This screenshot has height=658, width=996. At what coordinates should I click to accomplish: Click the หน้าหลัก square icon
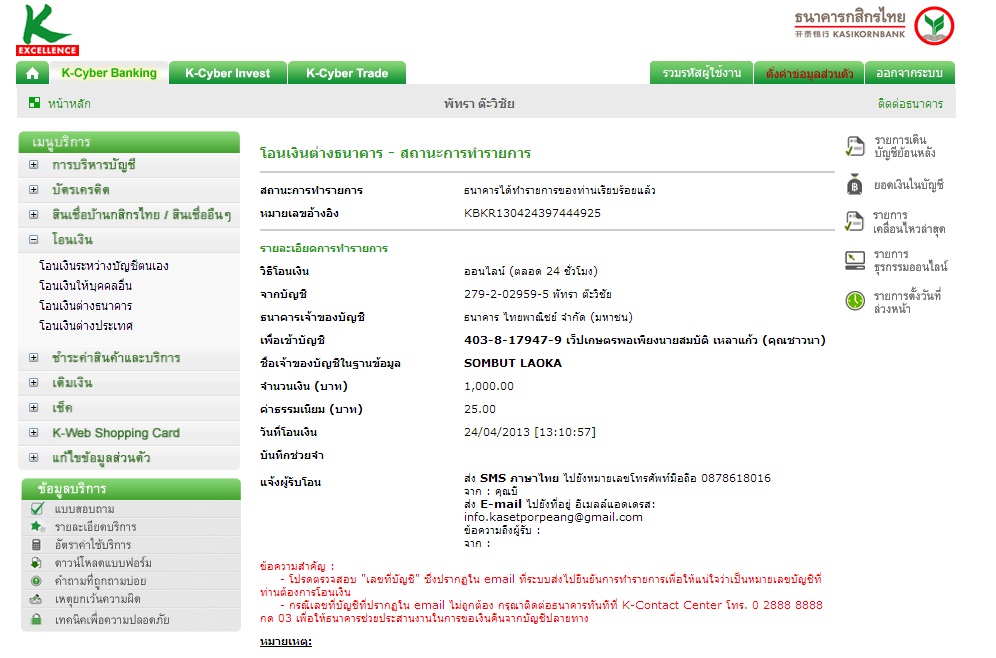[x=34, y=102]
